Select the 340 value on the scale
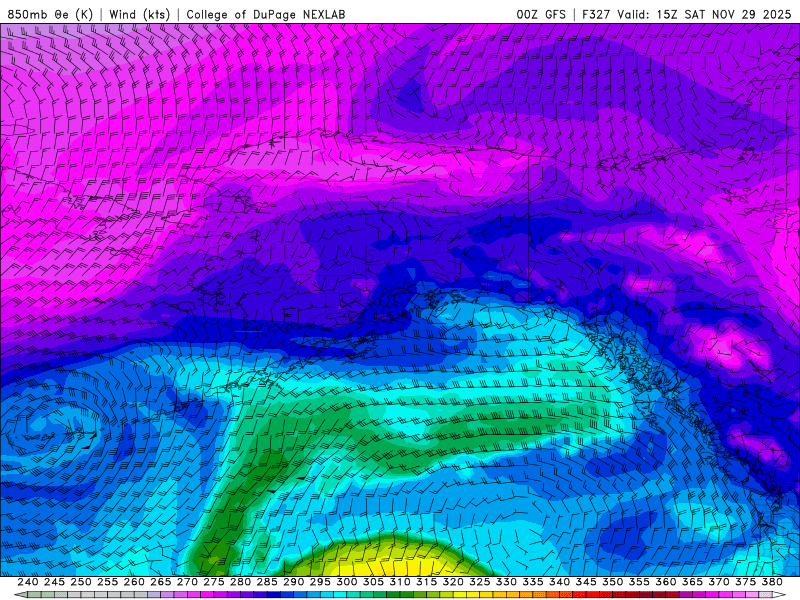Screen dimensions: 800x600 click(559, 582)
